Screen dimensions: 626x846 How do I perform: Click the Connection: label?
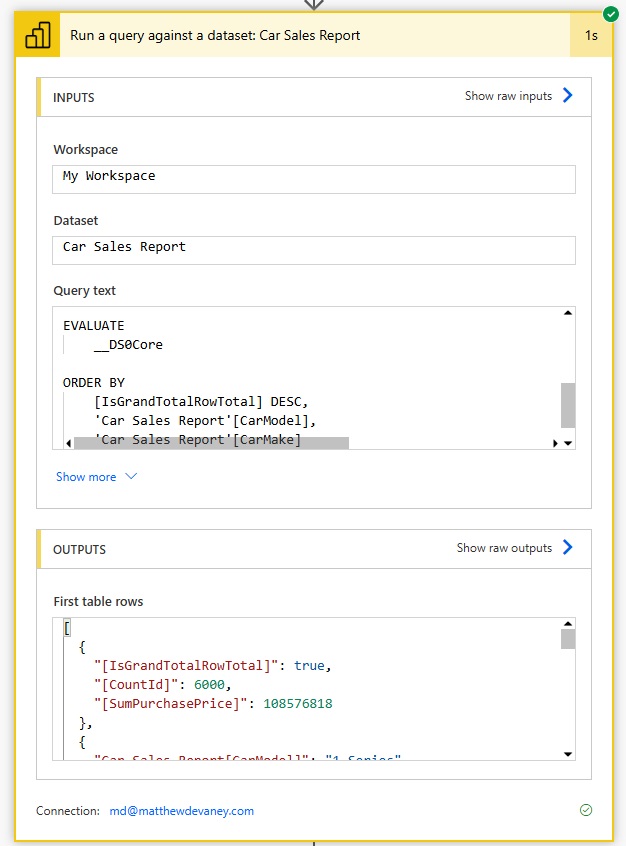[68, 811]
